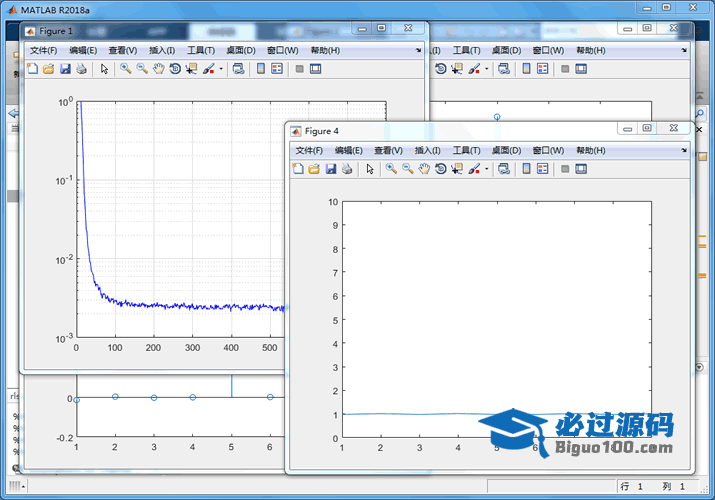This screenshot has height=500, width=715.
Task: Click Print icon in Figure 4 toolbar
Action: click(x=347, y=169)
